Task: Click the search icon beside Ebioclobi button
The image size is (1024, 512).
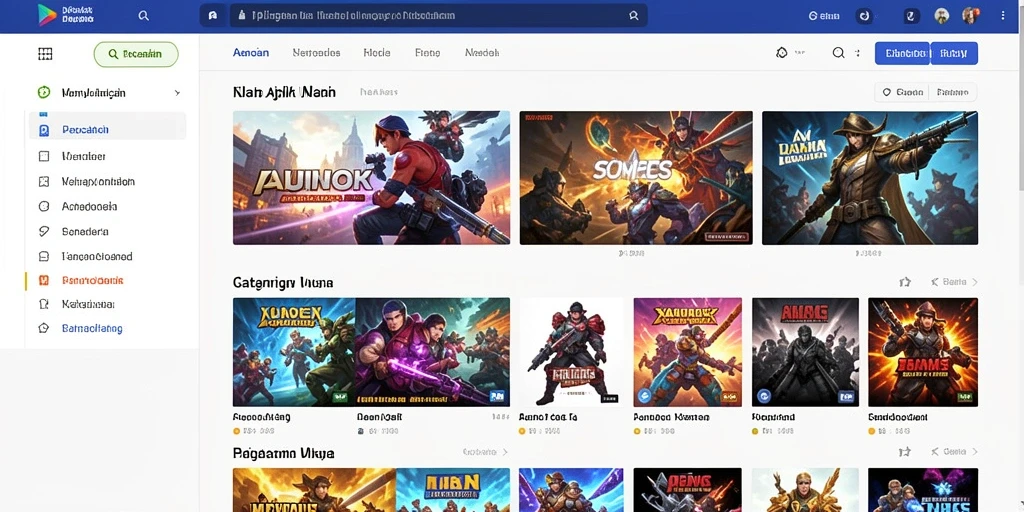Action: pos(839,53)
